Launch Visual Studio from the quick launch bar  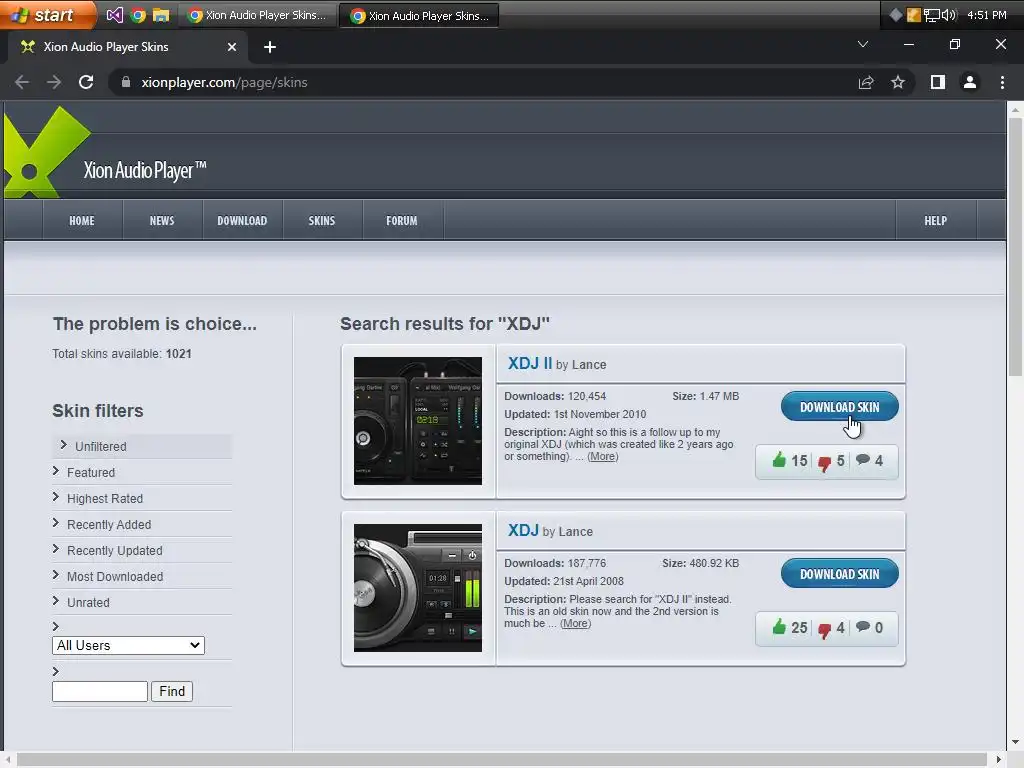click(x=114, y=15)
